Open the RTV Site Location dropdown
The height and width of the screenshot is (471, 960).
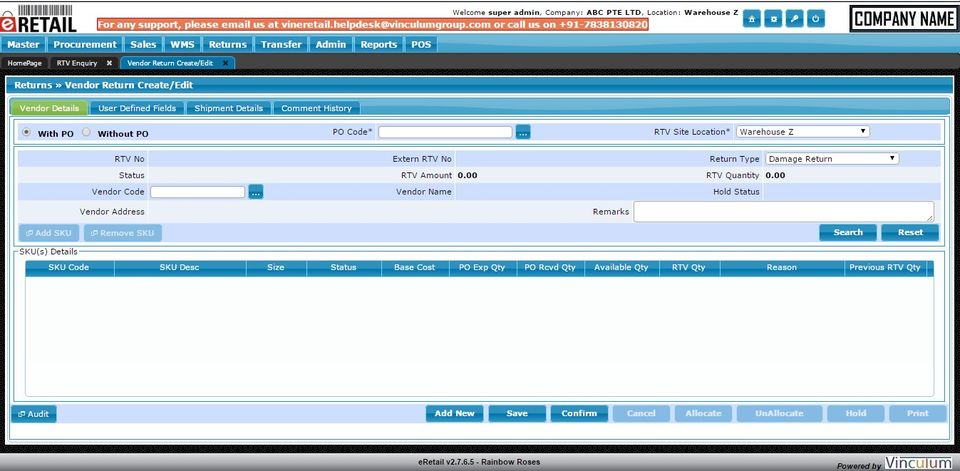[802, 132]
